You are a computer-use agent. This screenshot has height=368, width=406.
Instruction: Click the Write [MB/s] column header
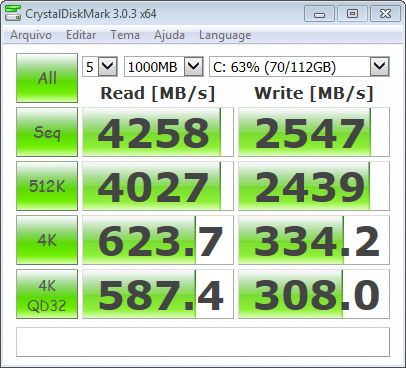314,93
